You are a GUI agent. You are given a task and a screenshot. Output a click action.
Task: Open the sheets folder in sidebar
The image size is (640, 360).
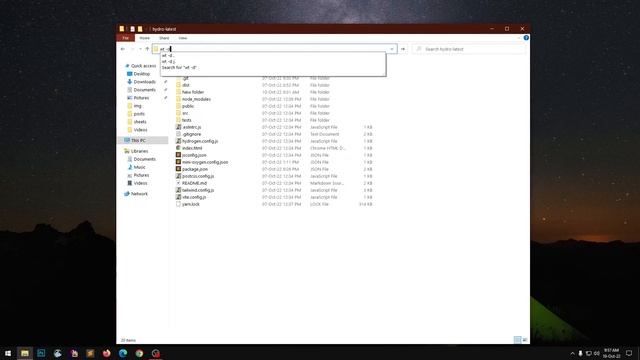140,122
